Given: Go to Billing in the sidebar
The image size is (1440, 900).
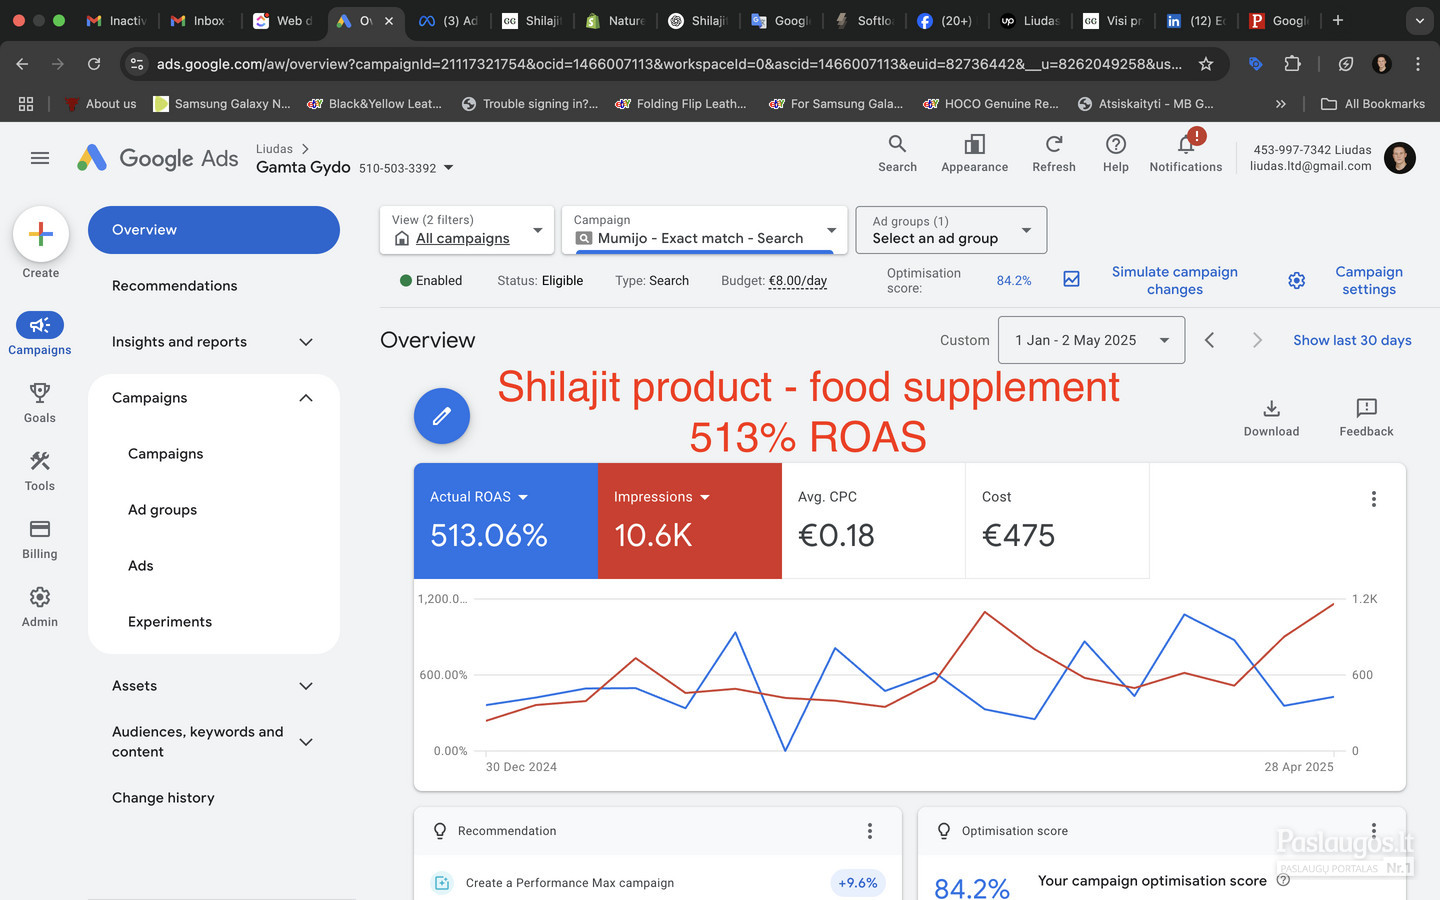Looking at the screenshot, I should click(x=40, y=529).
